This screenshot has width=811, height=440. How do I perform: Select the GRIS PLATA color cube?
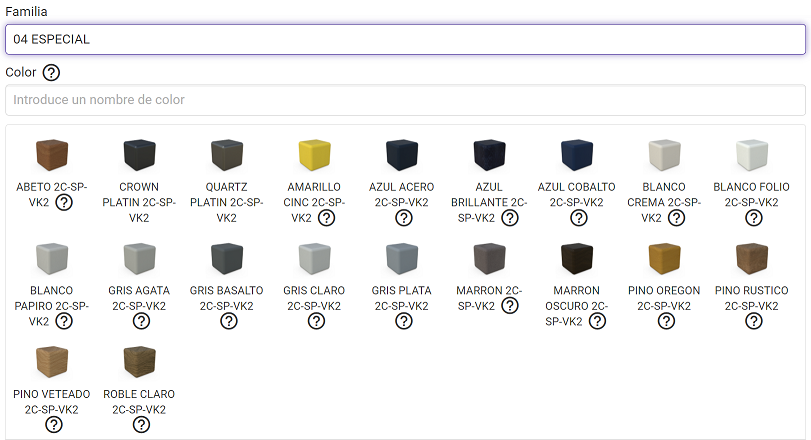tap(402, 260)
